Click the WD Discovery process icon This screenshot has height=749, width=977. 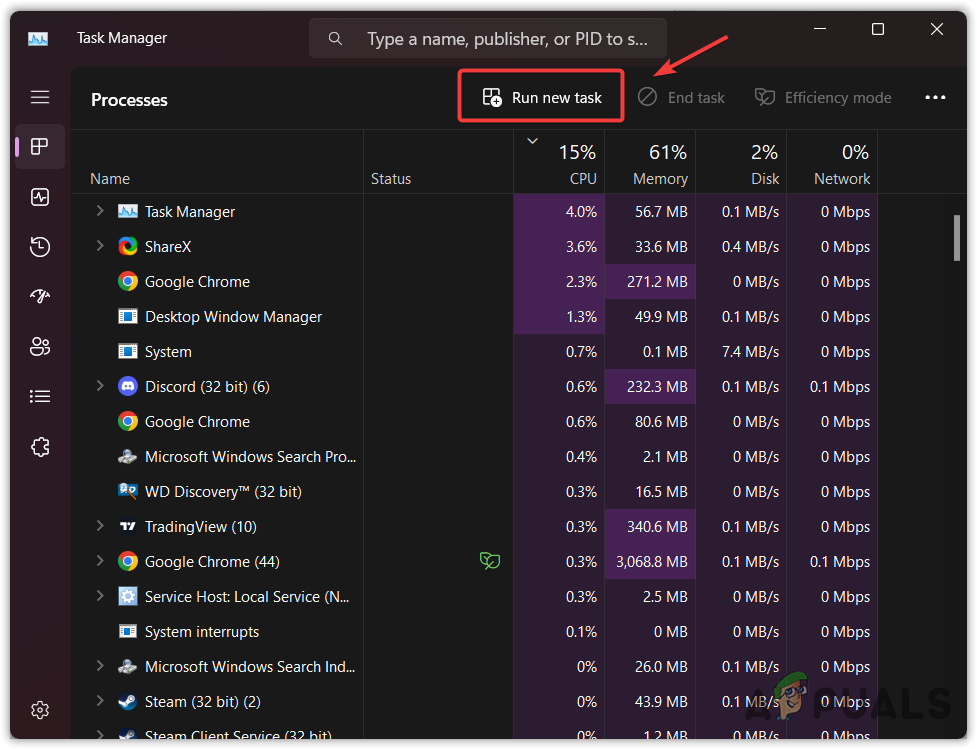click(128, 491)
